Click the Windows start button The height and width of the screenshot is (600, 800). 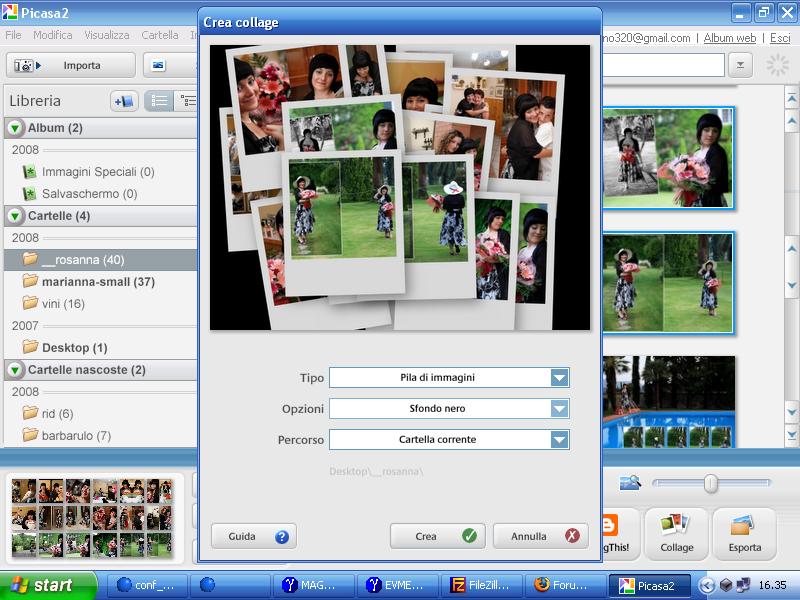47,585
